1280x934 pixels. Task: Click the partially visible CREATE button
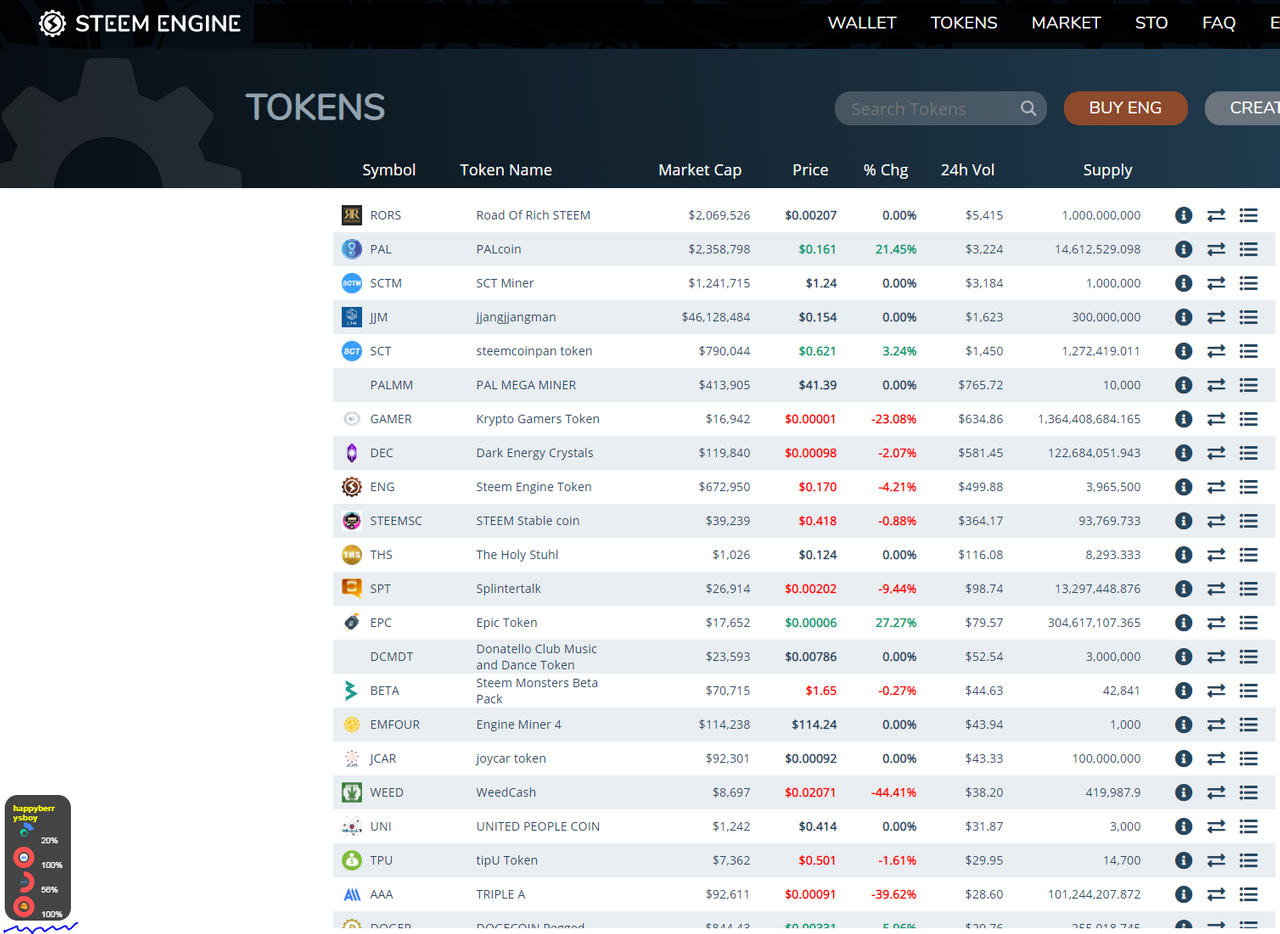tap(1242, 108)
